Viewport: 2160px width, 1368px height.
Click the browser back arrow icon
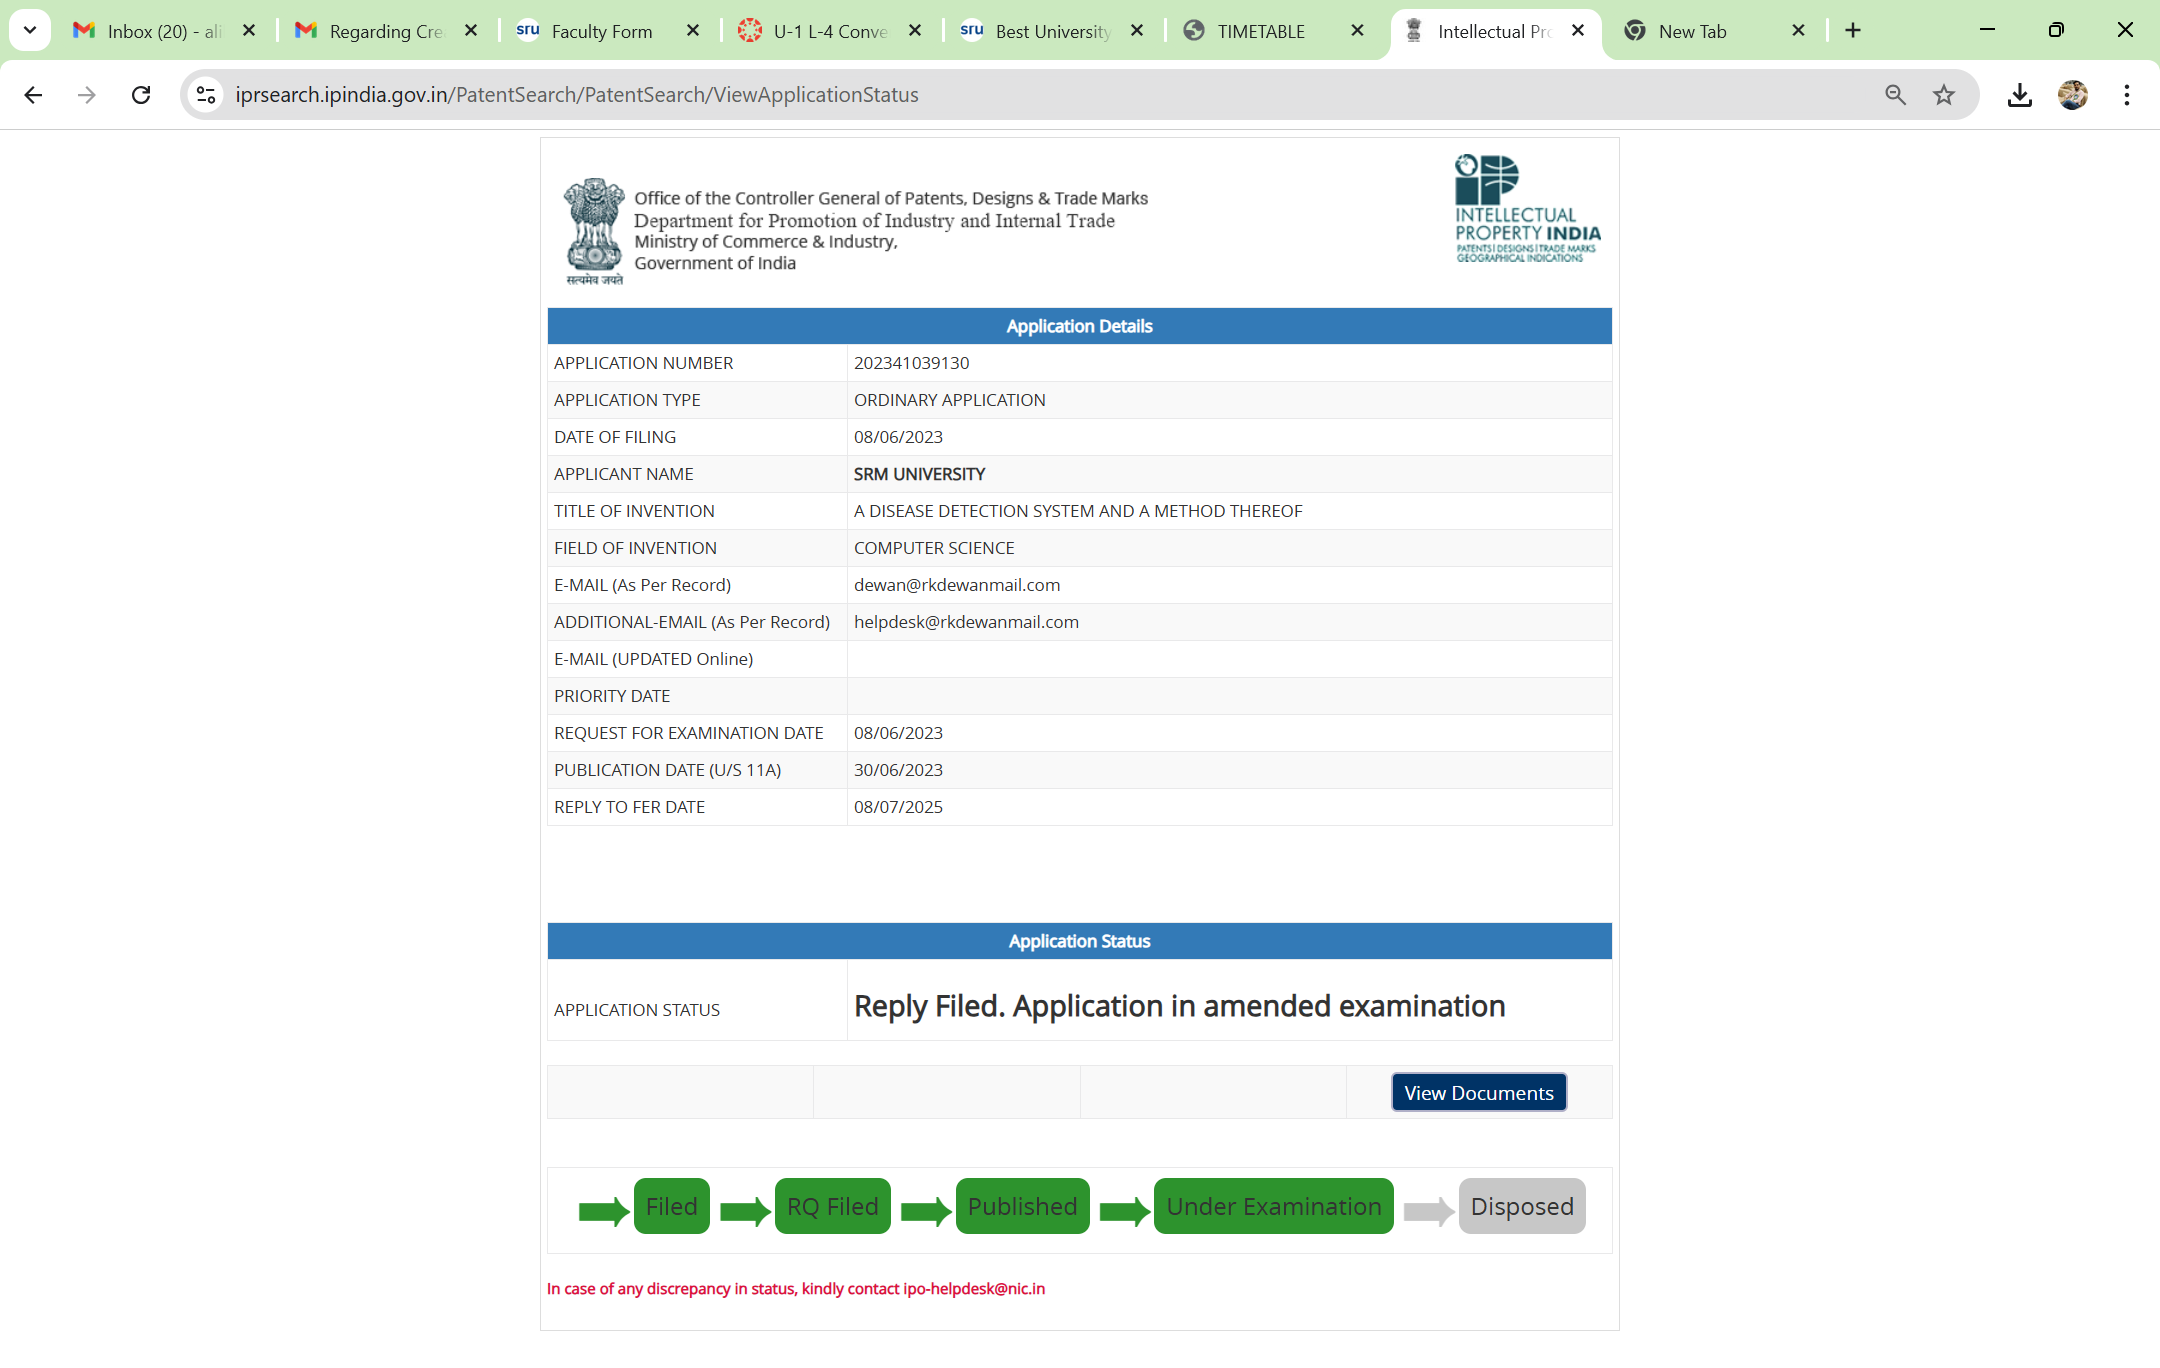[x=33, y=95]
